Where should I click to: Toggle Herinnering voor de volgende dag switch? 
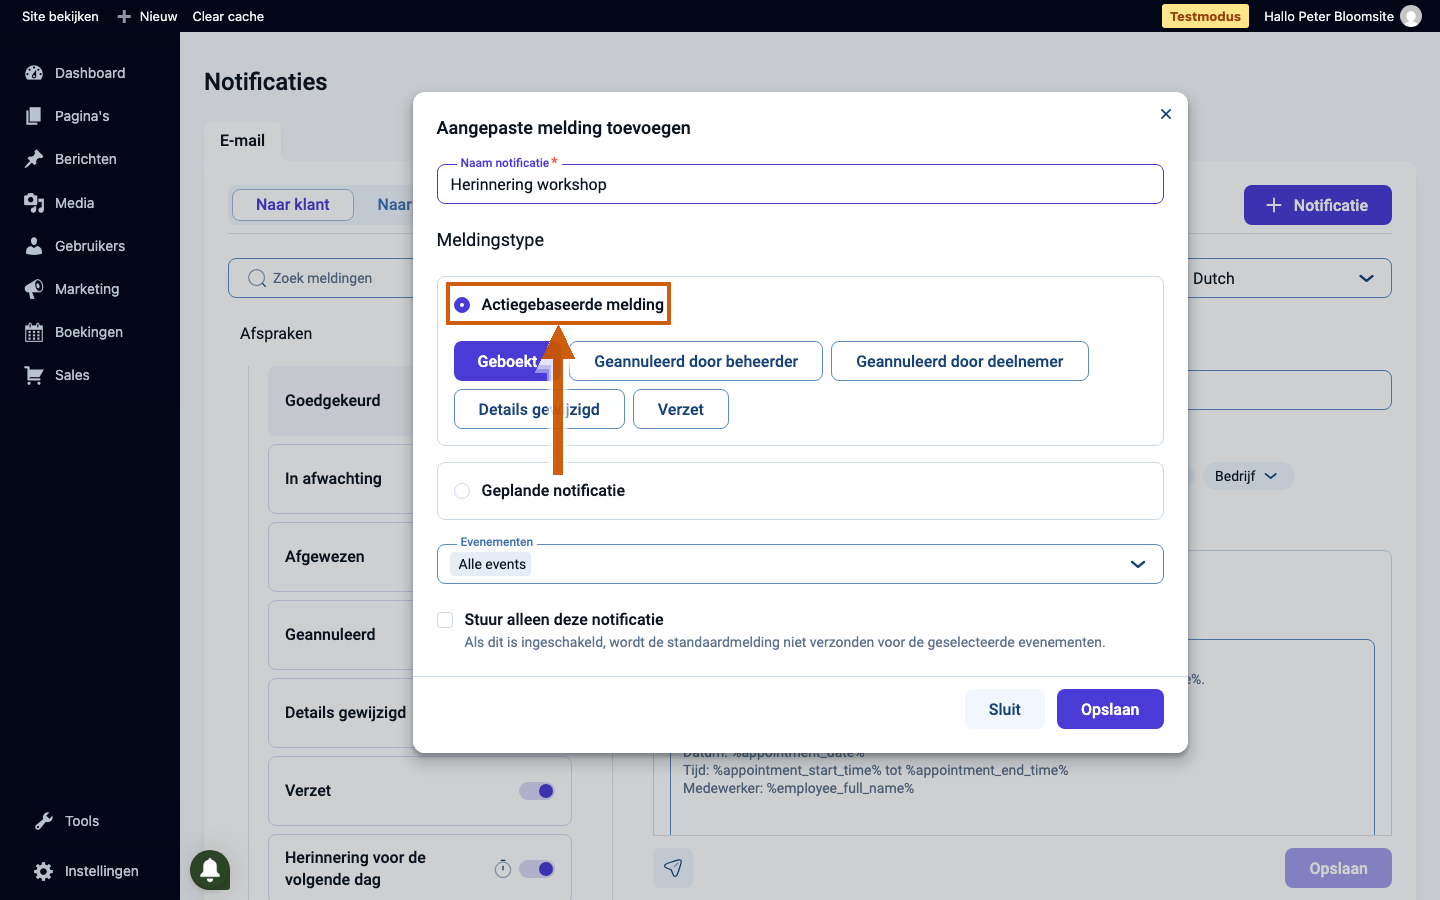537,869
